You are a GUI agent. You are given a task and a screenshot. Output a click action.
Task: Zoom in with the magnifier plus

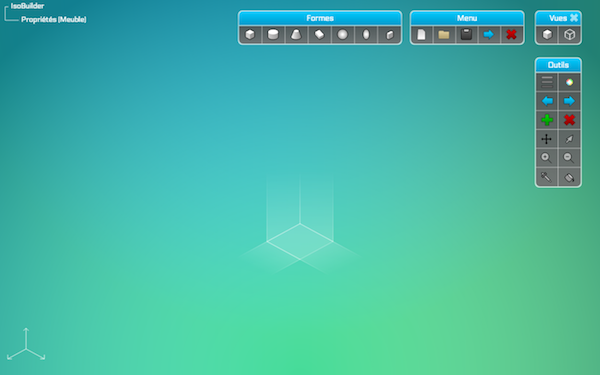coord(547,158)
